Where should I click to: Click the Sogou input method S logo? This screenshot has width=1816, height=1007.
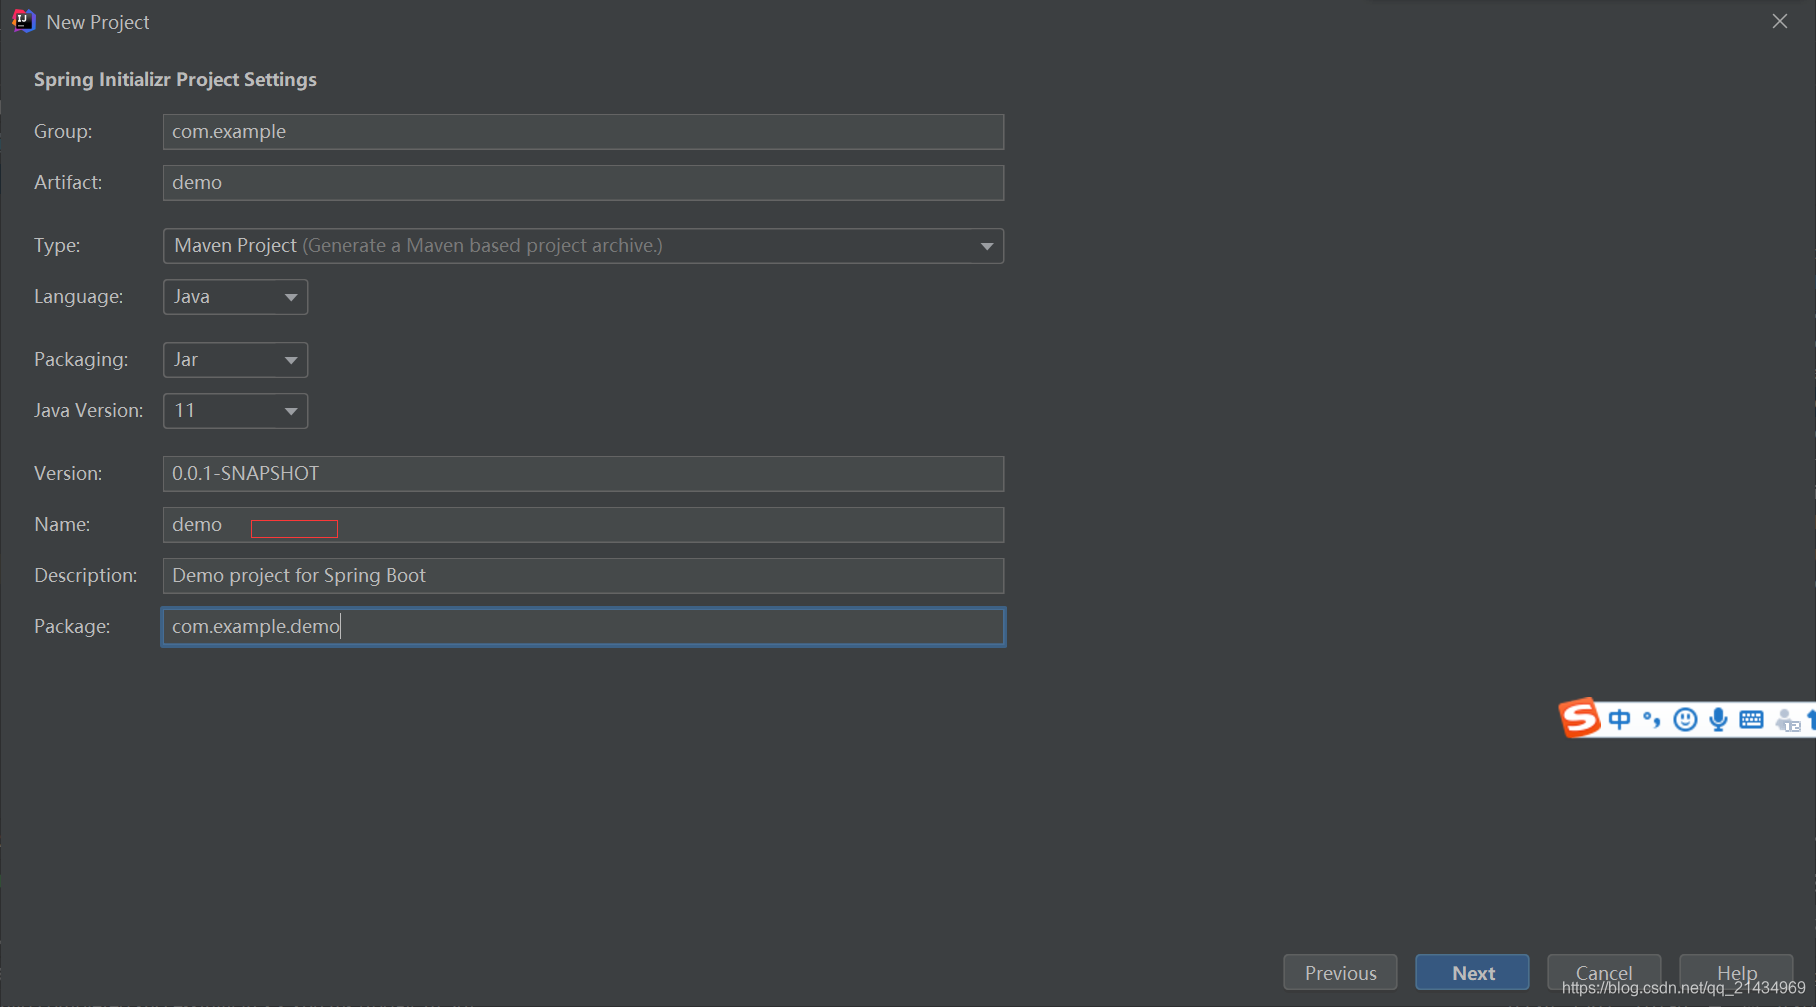pos(1580,718)
